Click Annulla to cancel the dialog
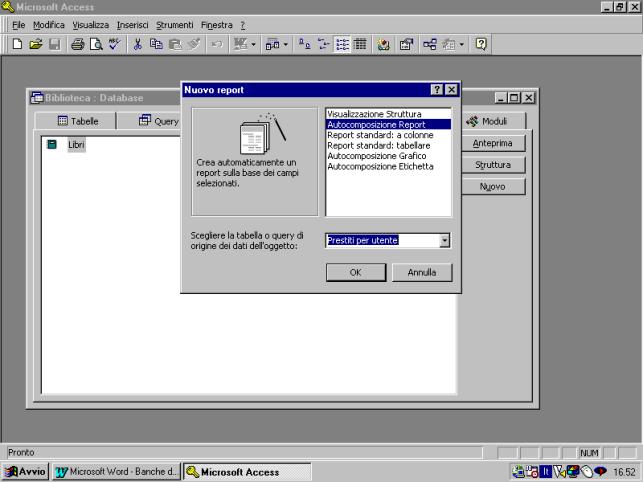Screen dimensions: 643x482 click(x=422, y=272)
